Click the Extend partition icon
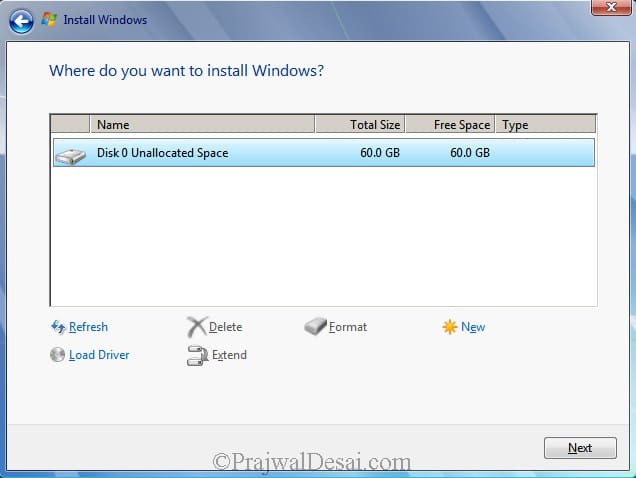The height and width of the screenshot is (478, 636). pyautogui.click(x=198, y=355)
